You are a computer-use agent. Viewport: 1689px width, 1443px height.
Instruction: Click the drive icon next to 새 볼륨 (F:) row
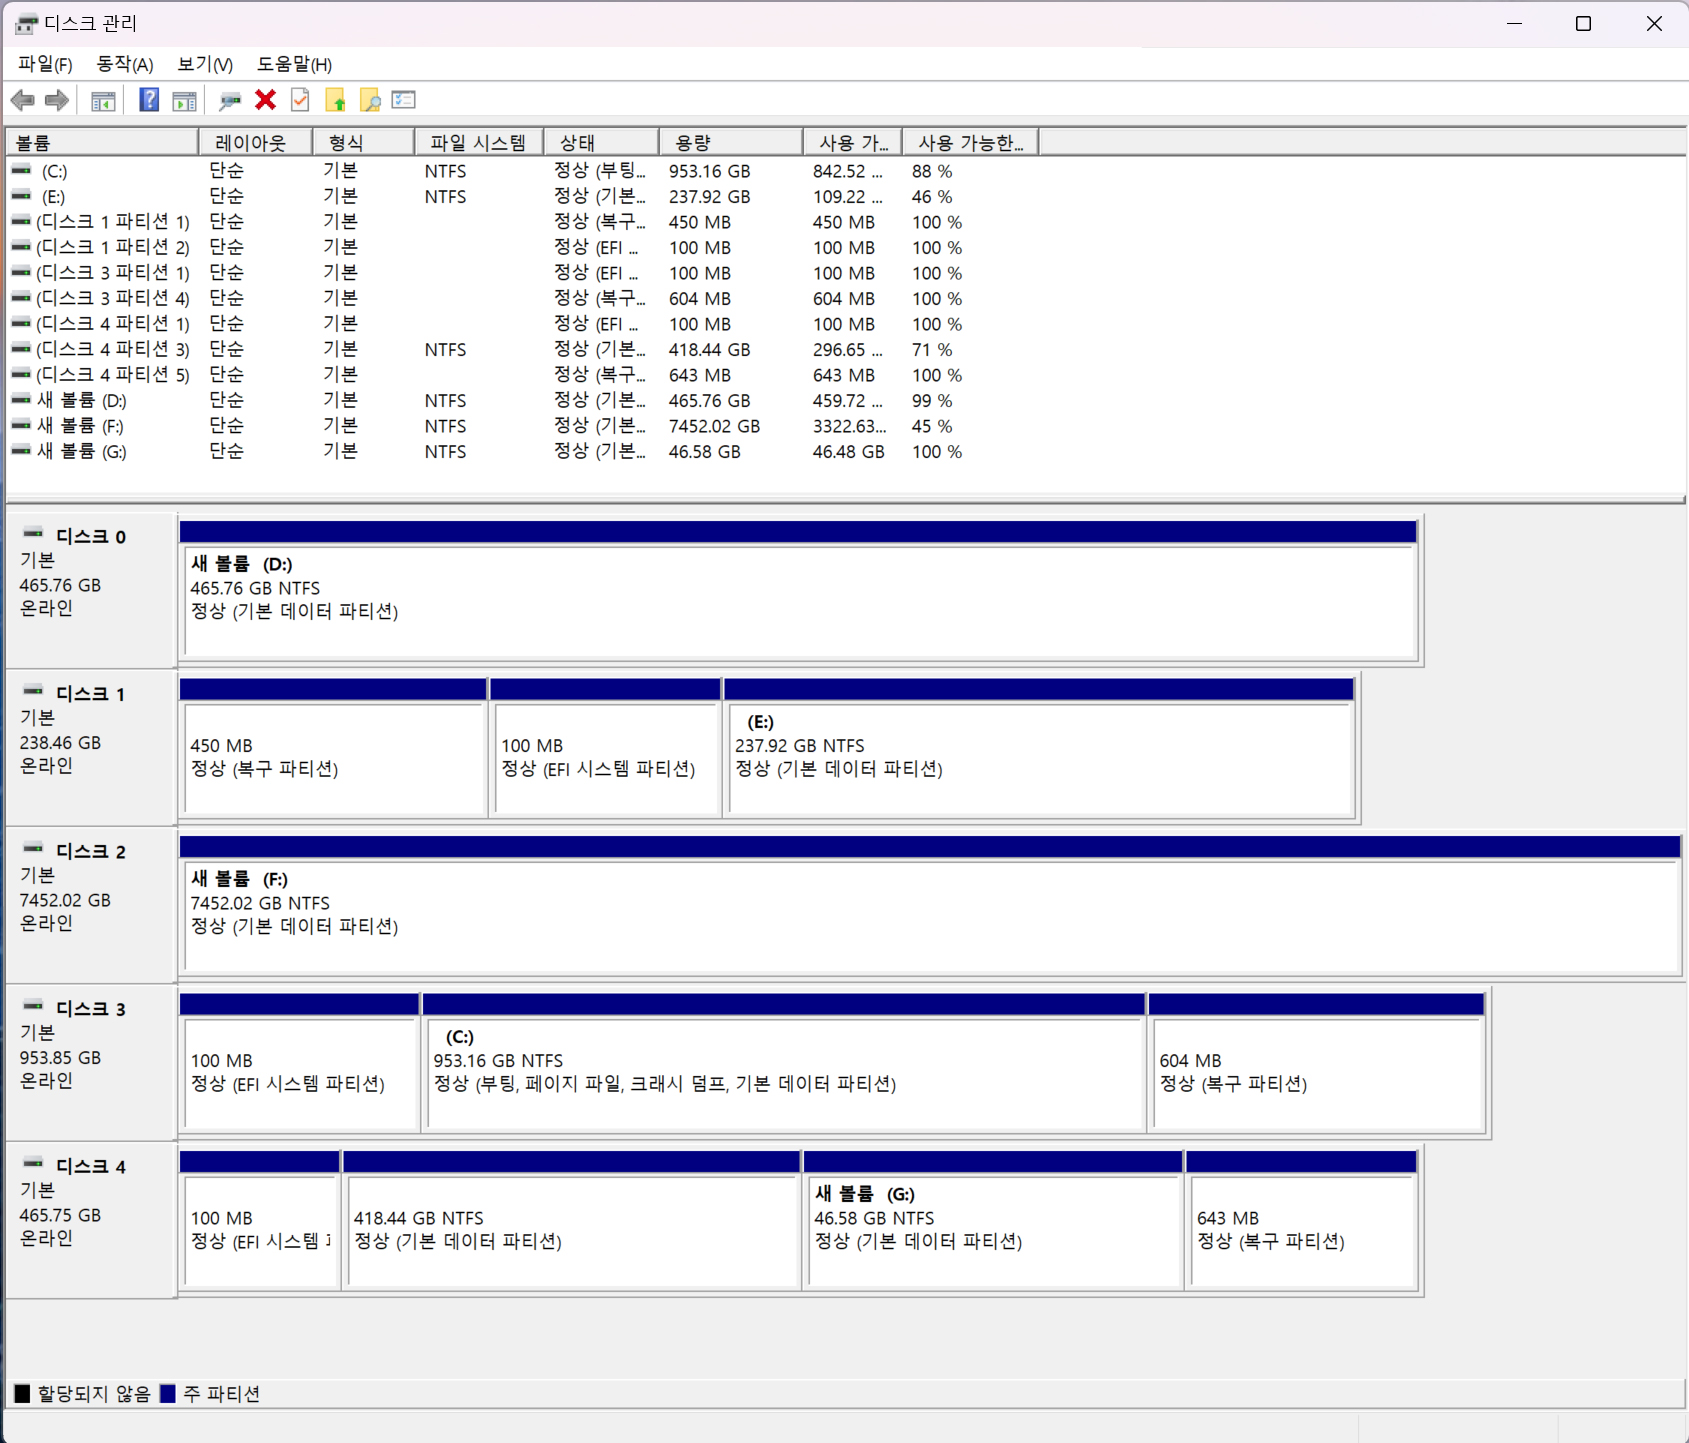(21, 425)
